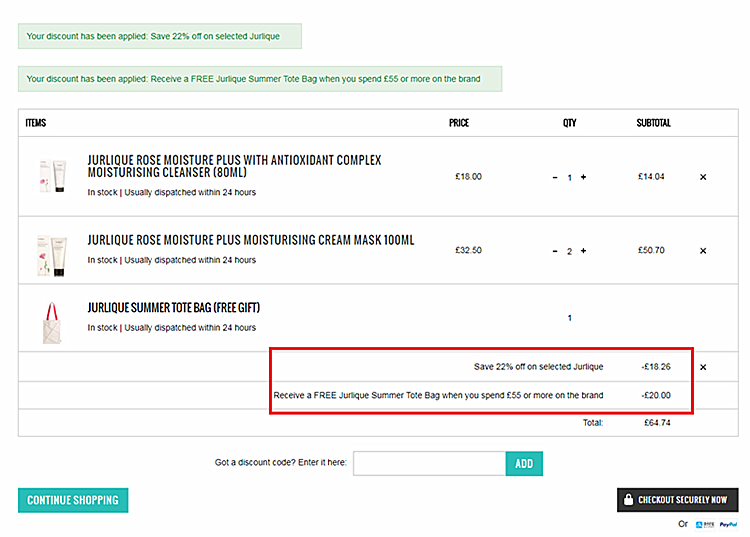Viewport: 750px width, 537px height.
Task: Click the lock icon on checkout button
Action: coord(629,499)
